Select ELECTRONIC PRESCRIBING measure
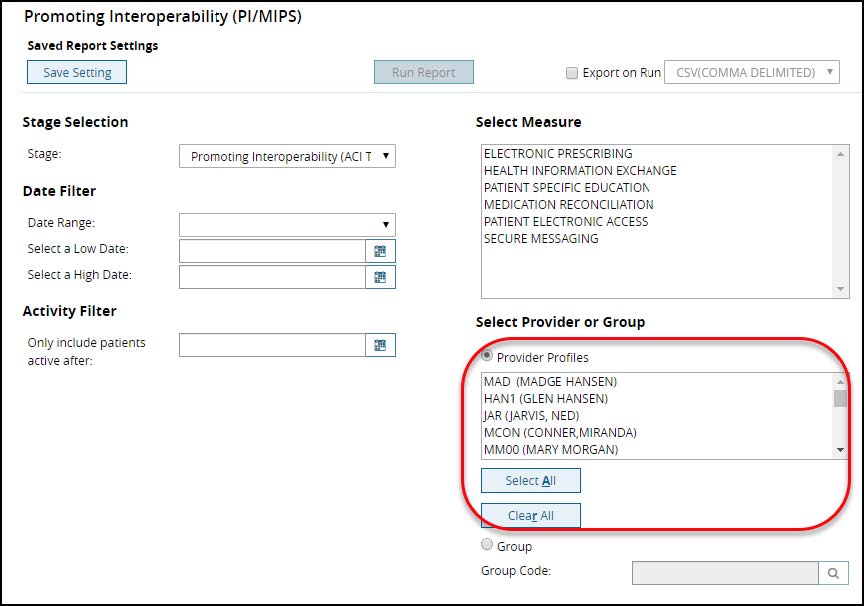Image resolution: width=864 pixels, height=606 pixels. [x=557, y=154]
